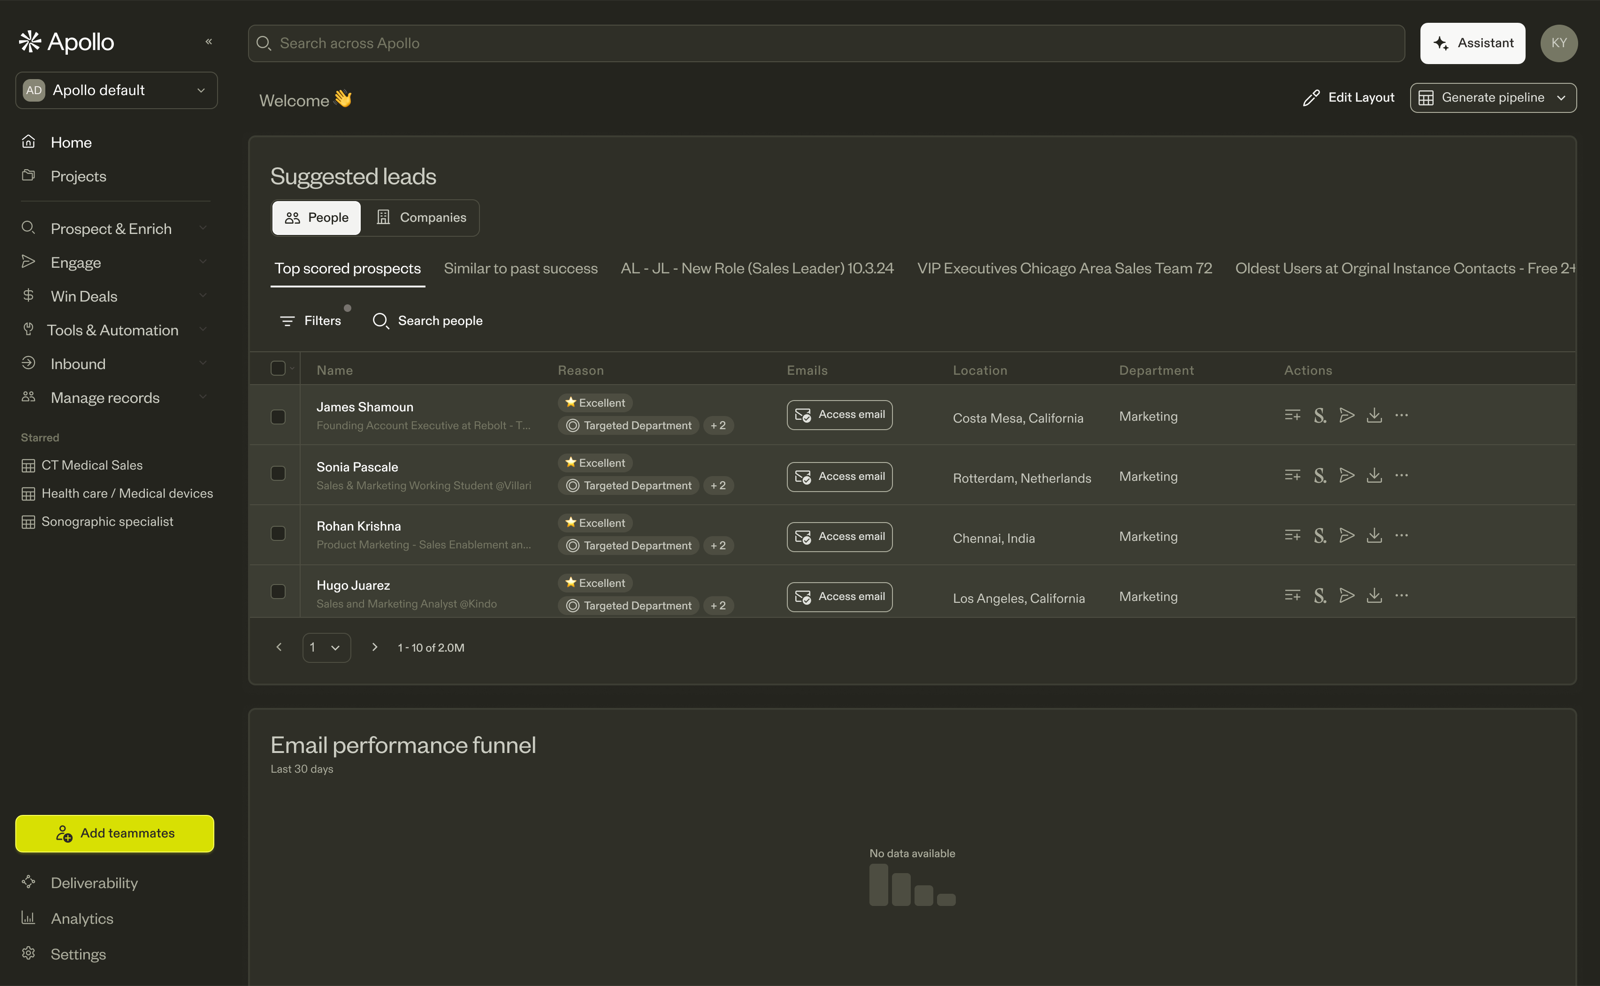Add James Shamoun to a sequence
The height and width of the screenshot is (986, 1600).
pyautogui.click(x=1320, y=415)
